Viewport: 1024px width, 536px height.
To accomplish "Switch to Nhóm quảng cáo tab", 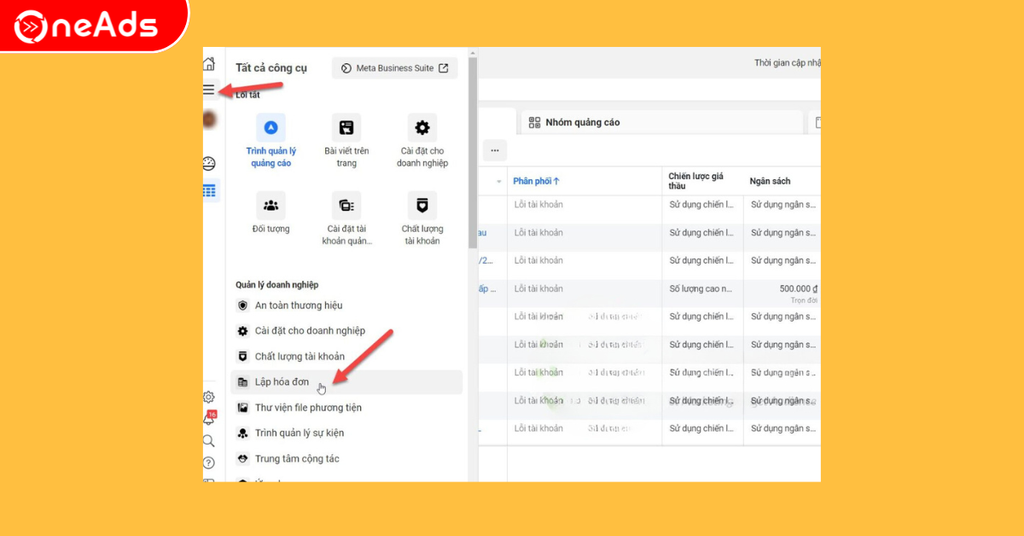I will [582, 122].
